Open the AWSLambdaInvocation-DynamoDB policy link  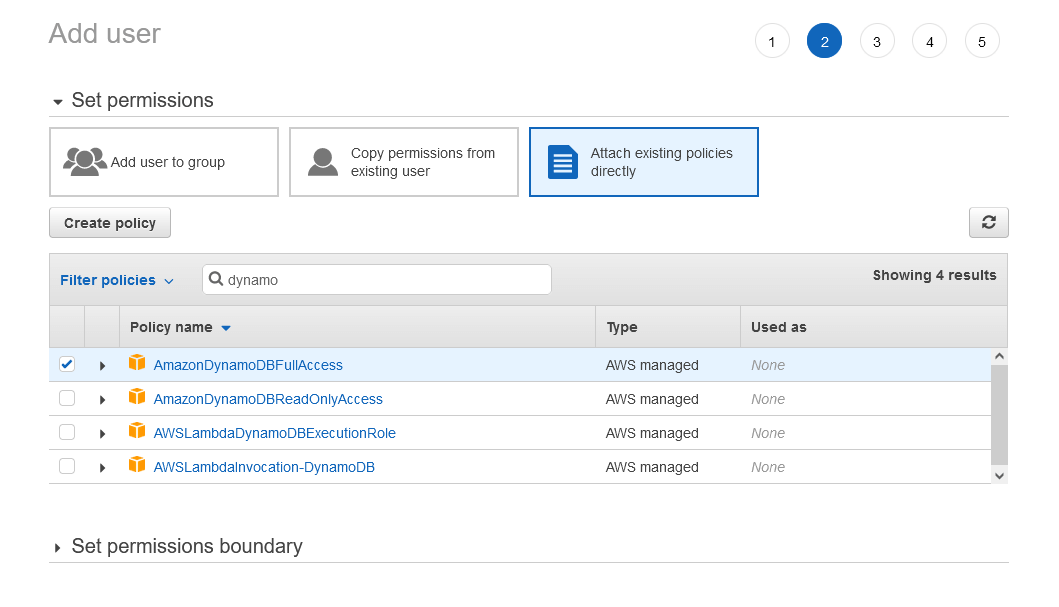tap(264, 467)
